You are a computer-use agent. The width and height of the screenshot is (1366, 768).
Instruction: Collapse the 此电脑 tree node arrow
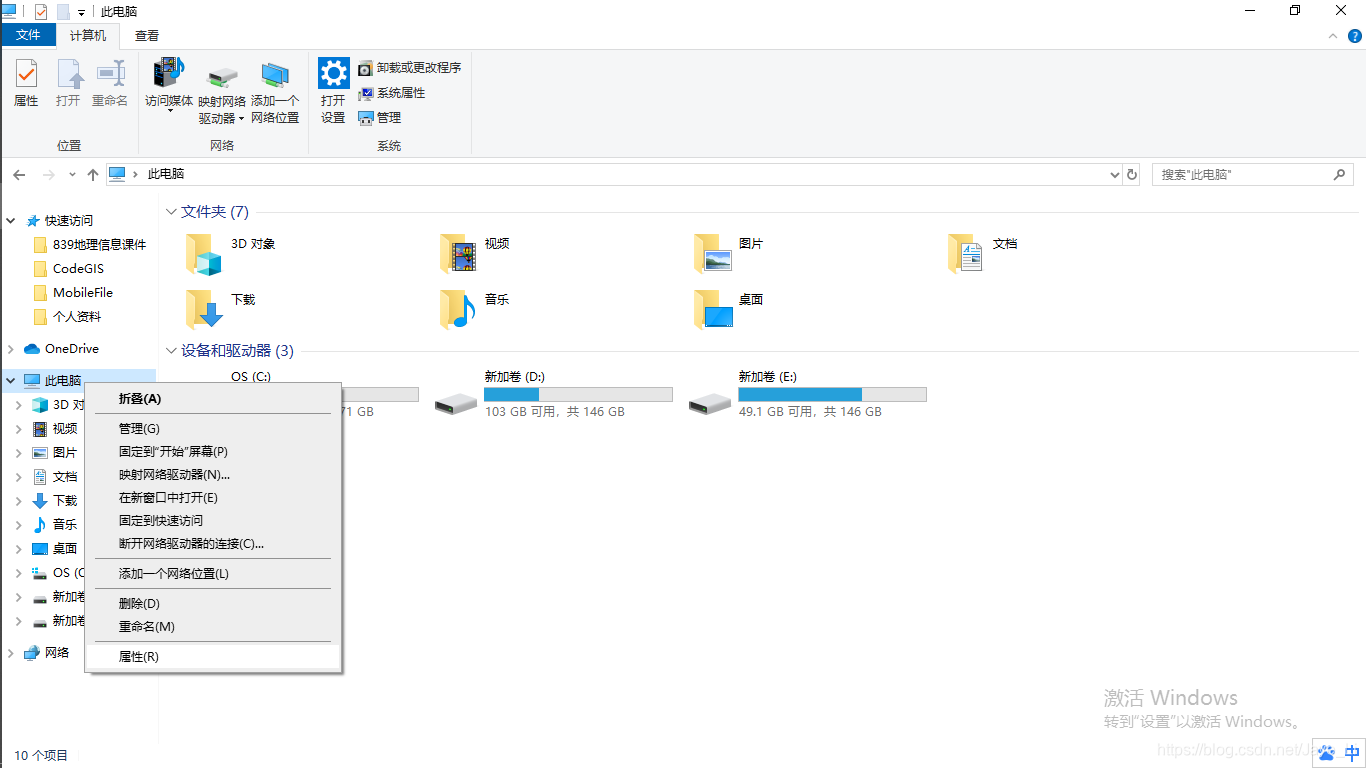(x=11, y=381)
